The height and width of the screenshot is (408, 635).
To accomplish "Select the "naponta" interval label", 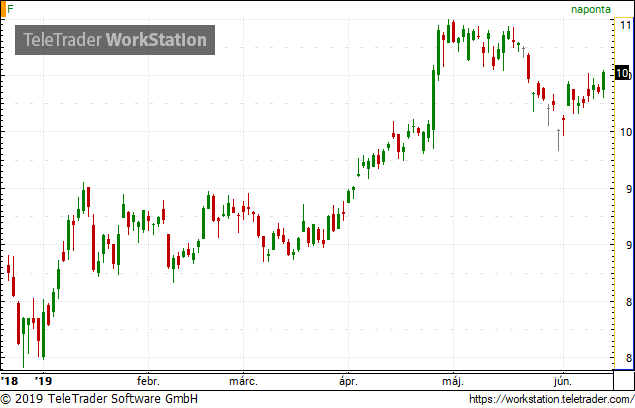I will [590, 10].
